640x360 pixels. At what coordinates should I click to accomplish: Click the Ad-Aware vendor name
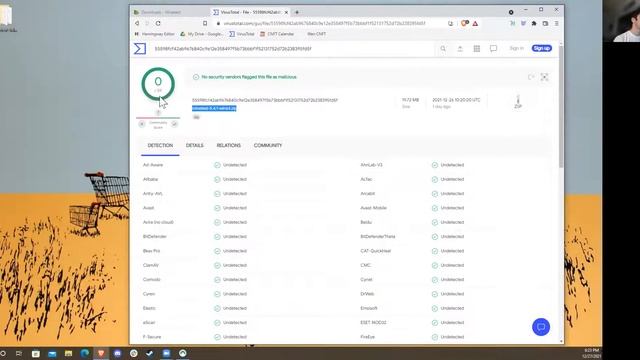click(153, 165)
